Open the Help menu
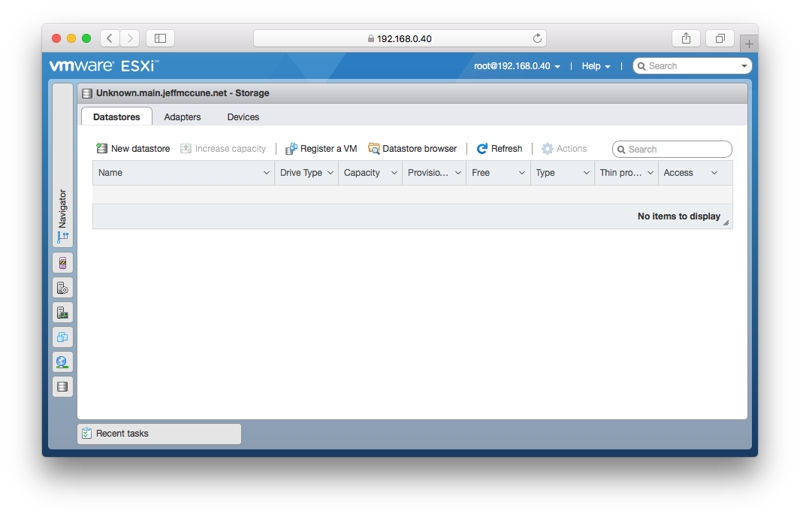 [596, 66]
